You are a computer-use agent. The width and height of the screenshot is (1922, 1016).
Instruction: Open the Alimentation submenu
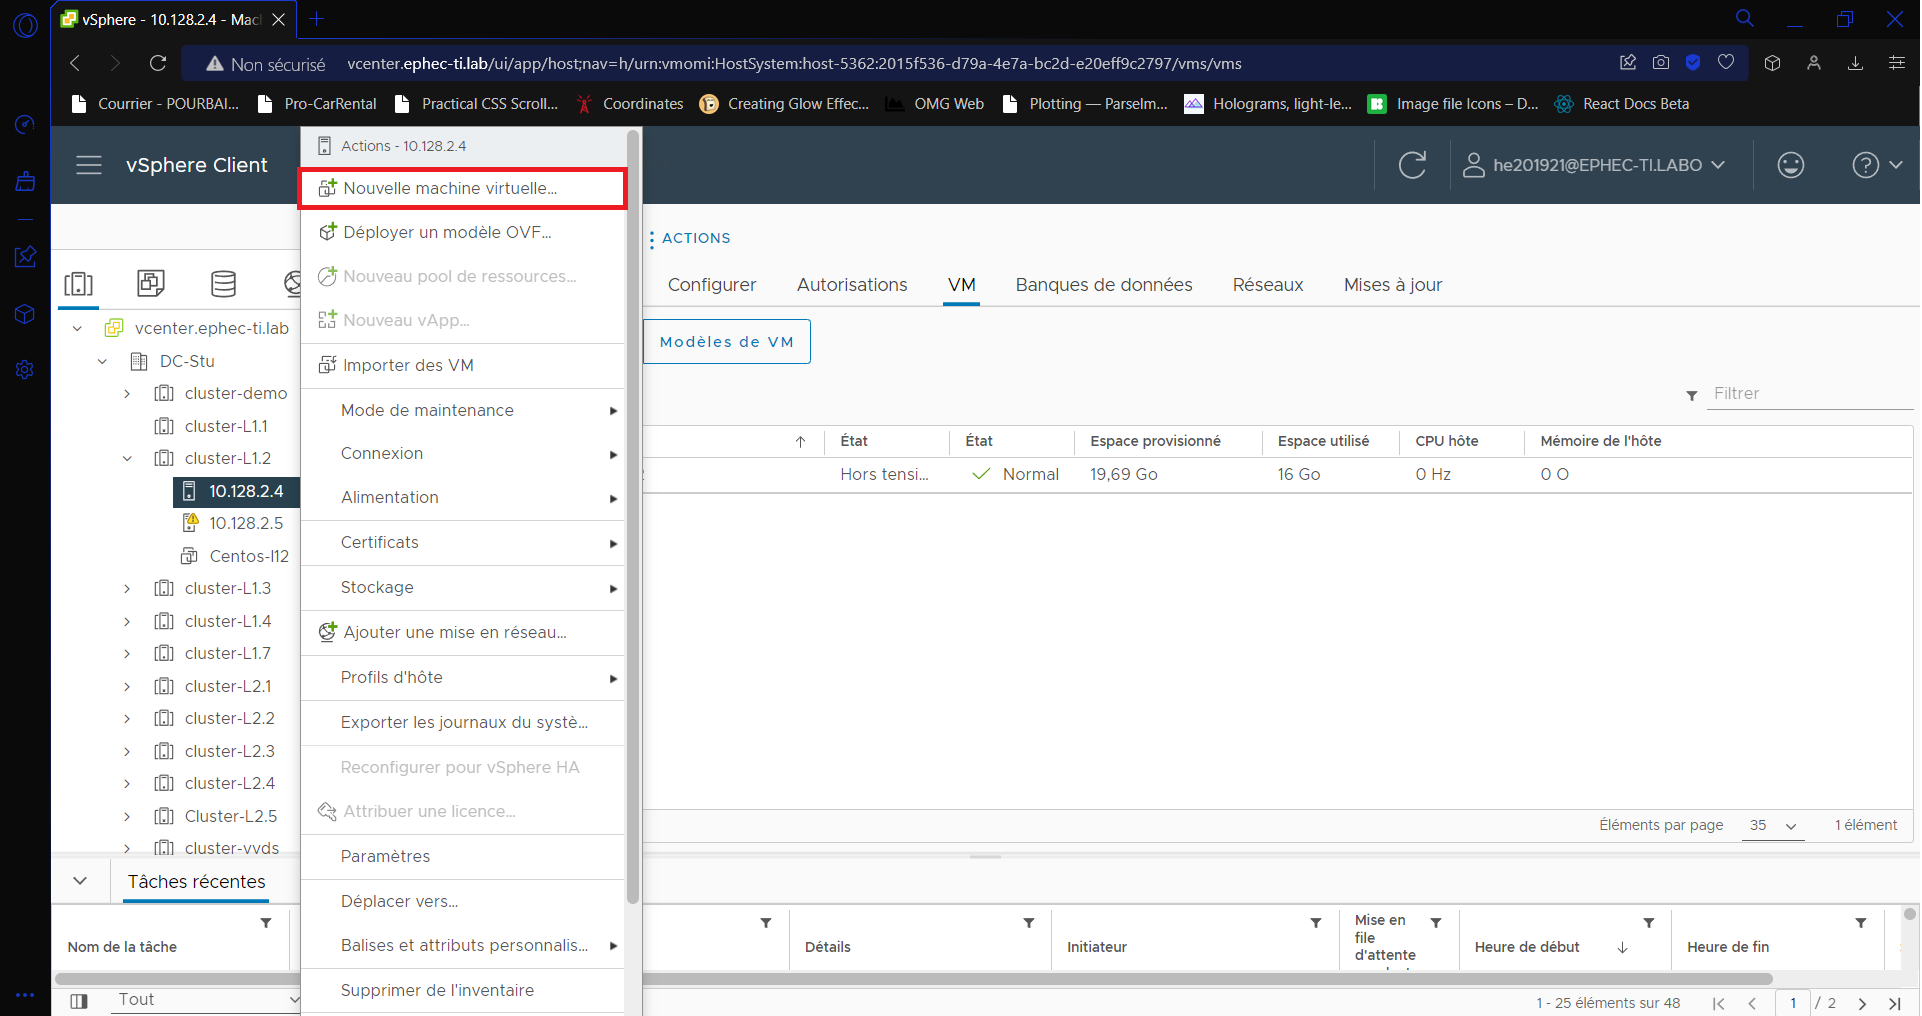click(x=462, y=497)
